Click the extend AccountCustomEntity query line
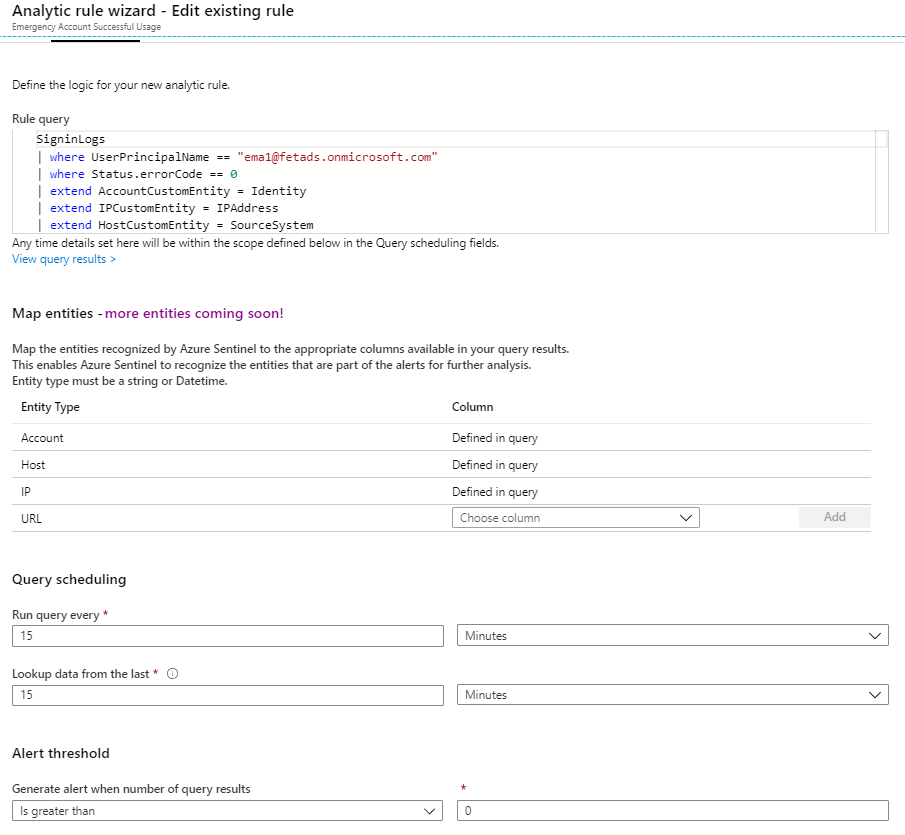Viewport: 905px width, 835px height. pos(178,191)
